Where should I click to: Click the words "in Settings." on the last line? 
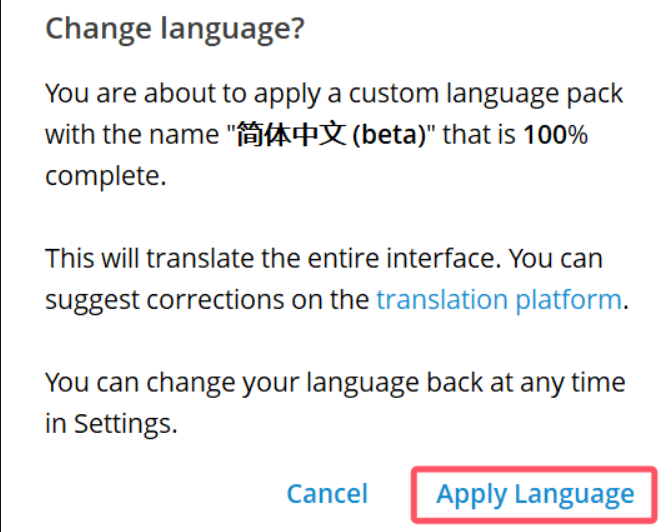111,423
